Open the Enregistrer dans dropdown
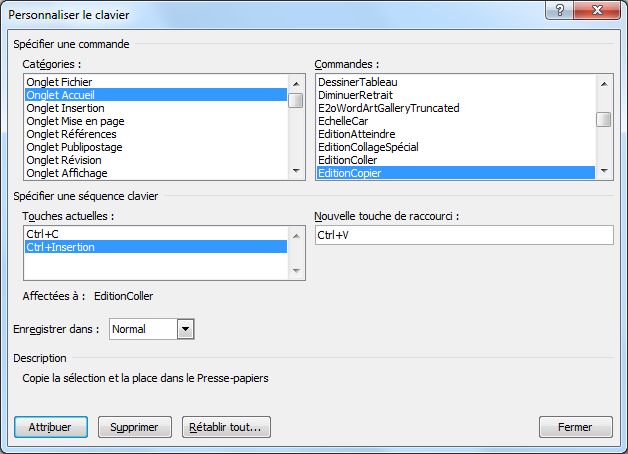The width and height of the screenshot is (628, 454). coord(185,329)
